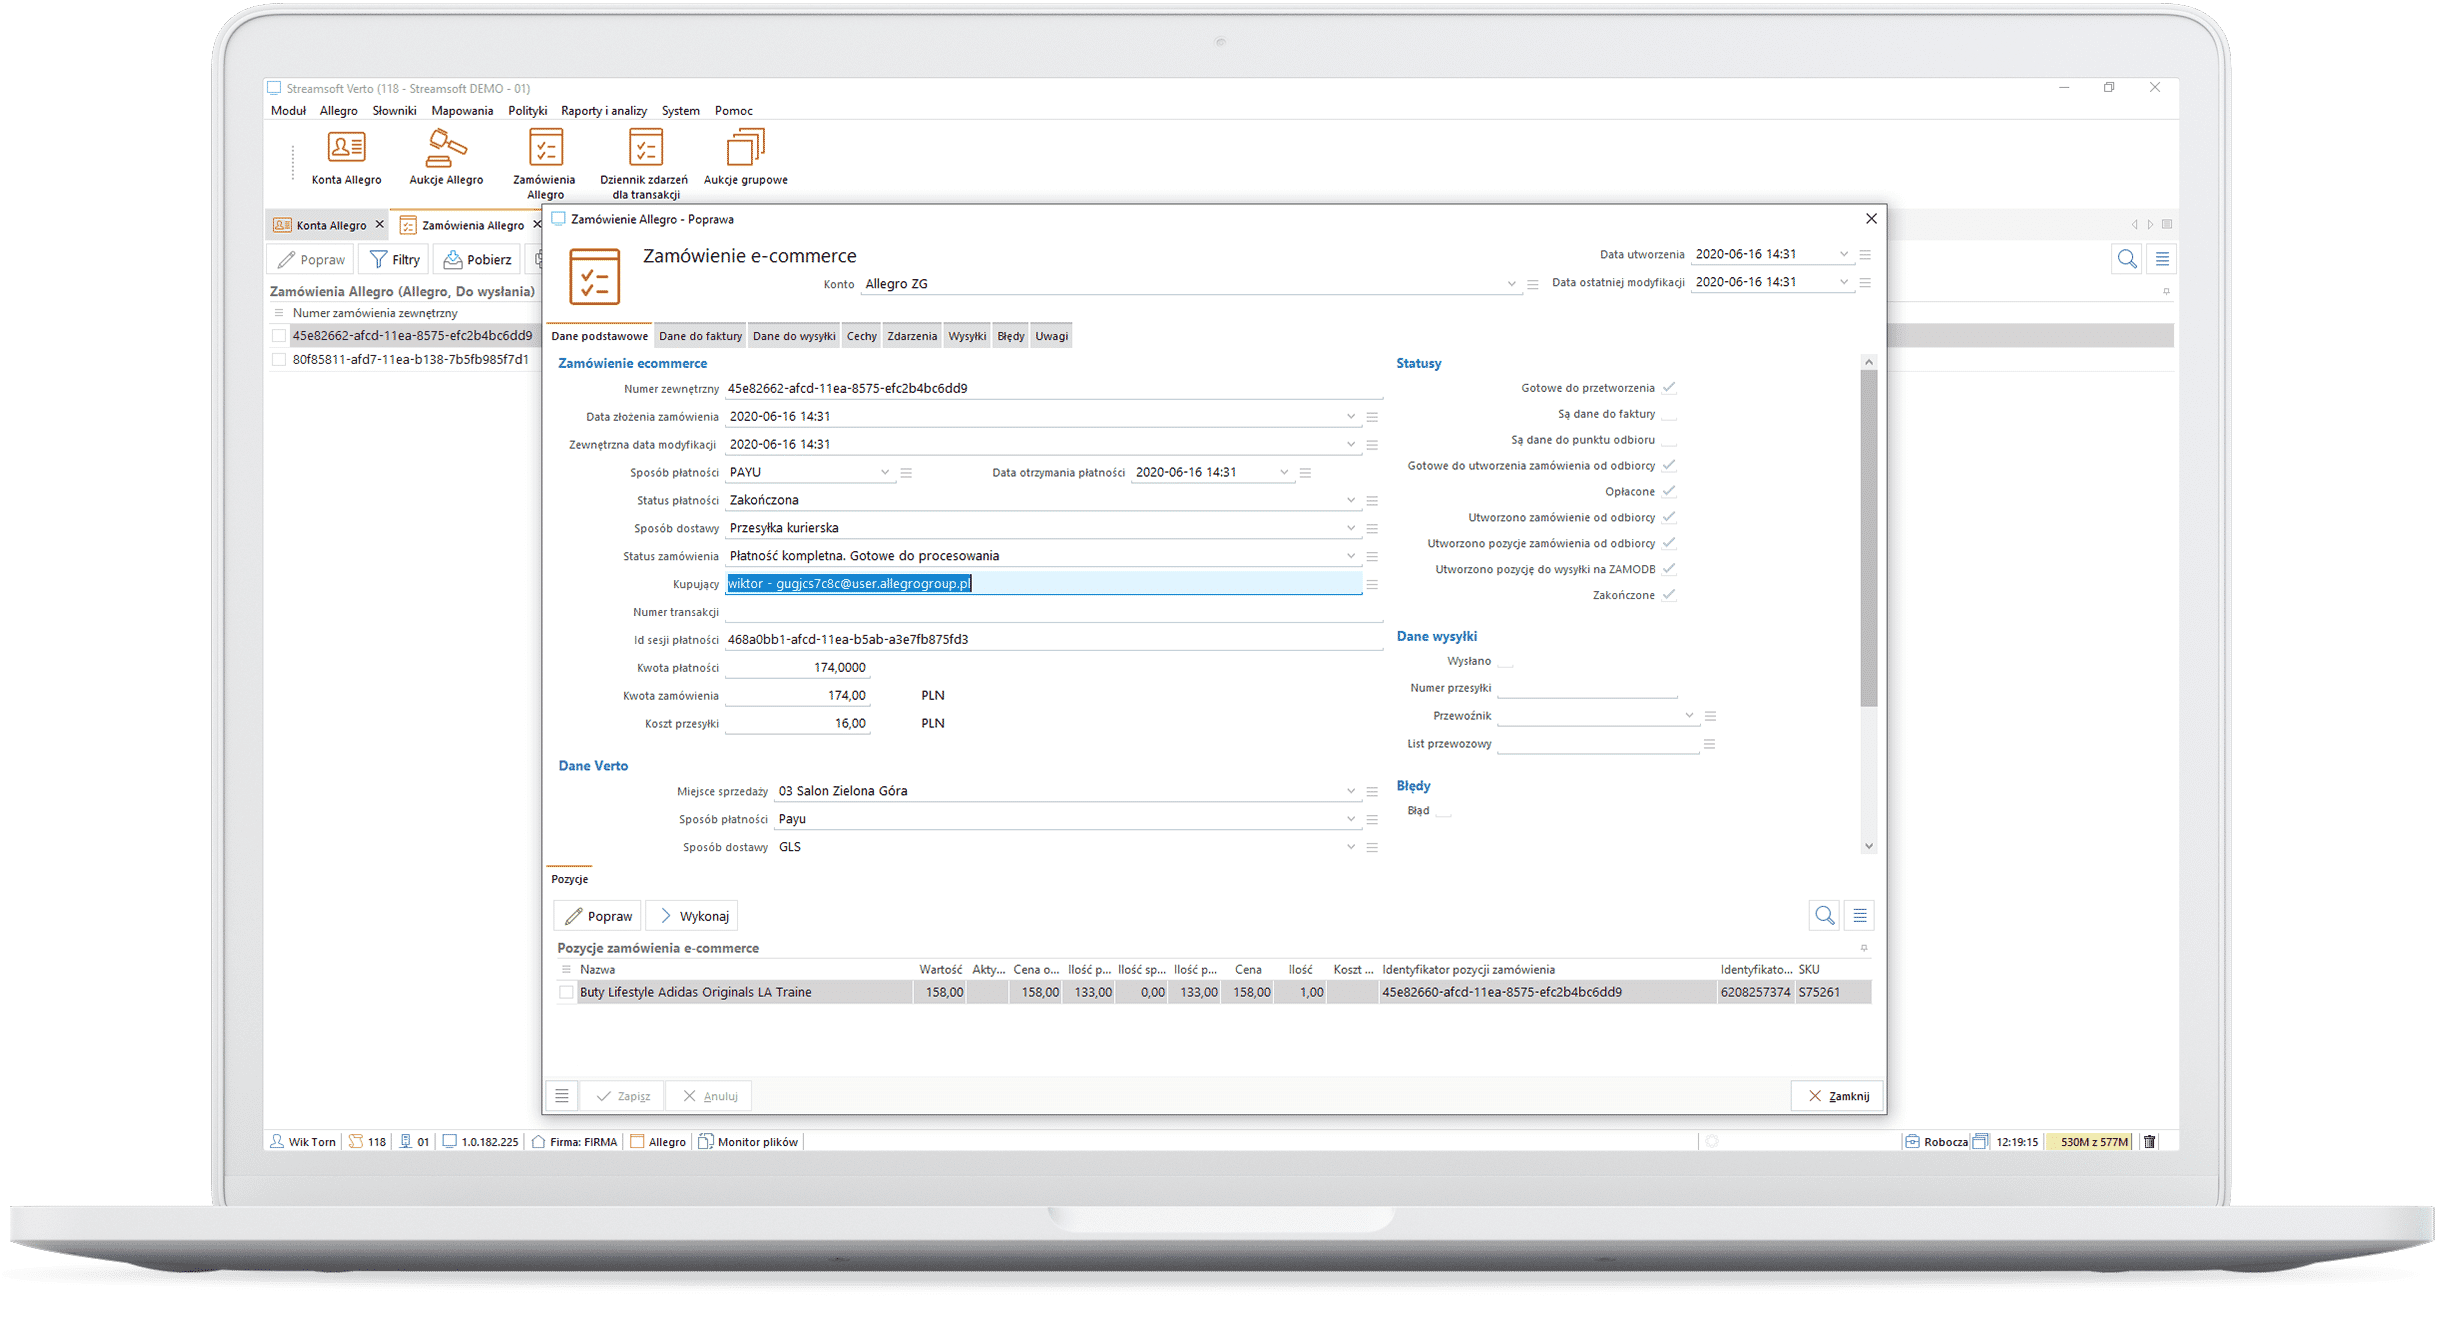
Task: Open options icon next to Status płatności
Action: coord(1372,500)
